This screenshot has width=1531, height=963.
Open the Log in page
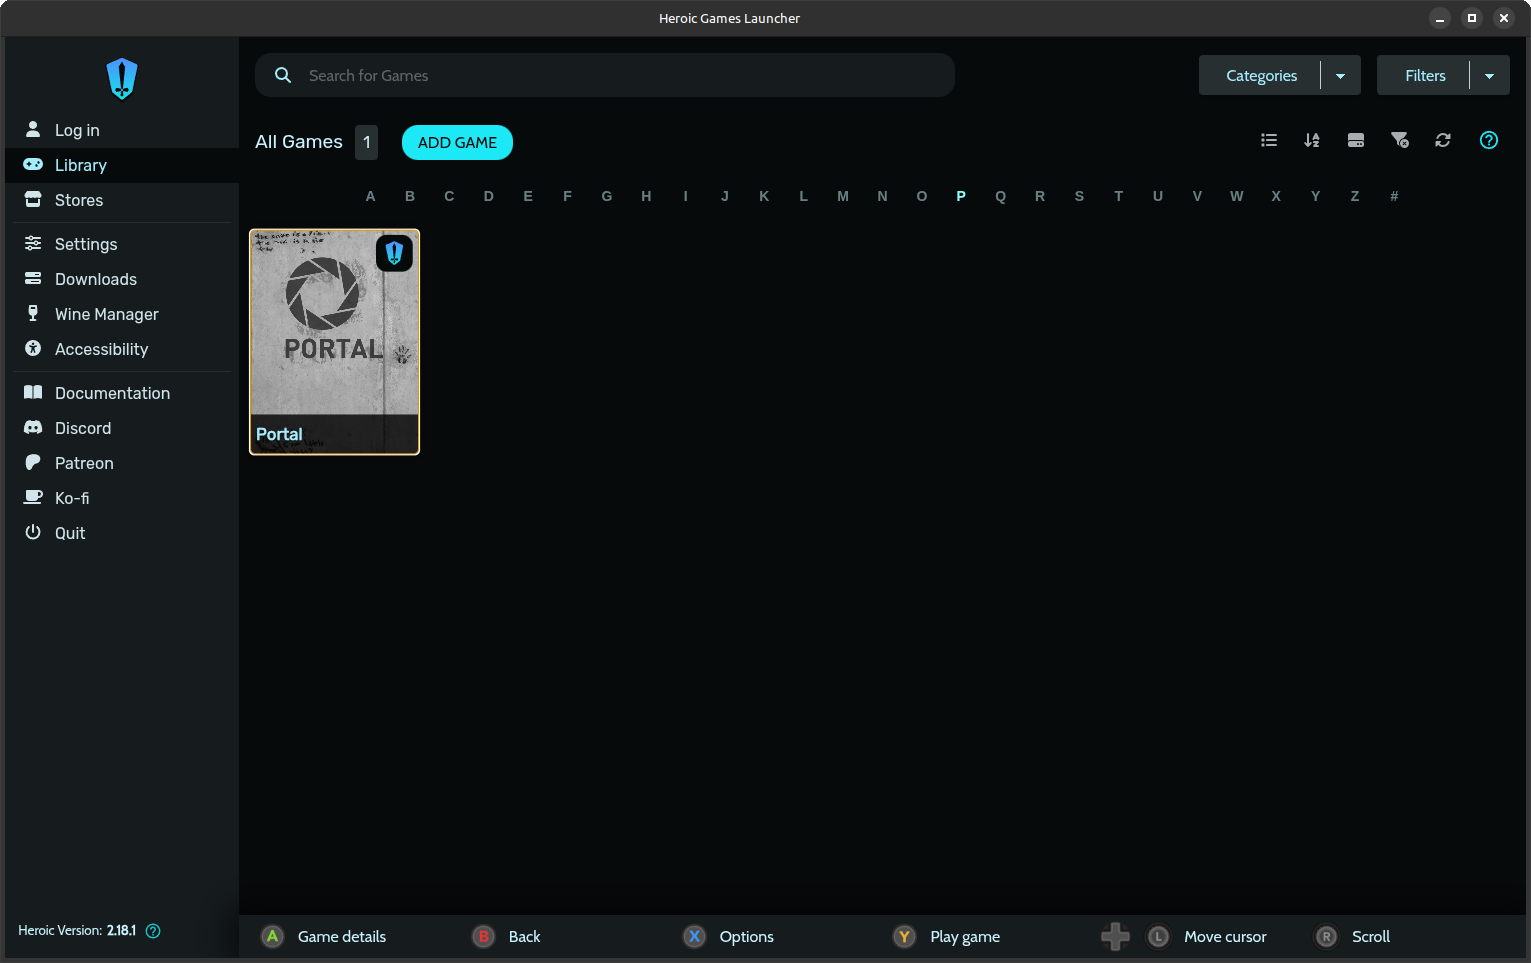(x=122, y=130)
